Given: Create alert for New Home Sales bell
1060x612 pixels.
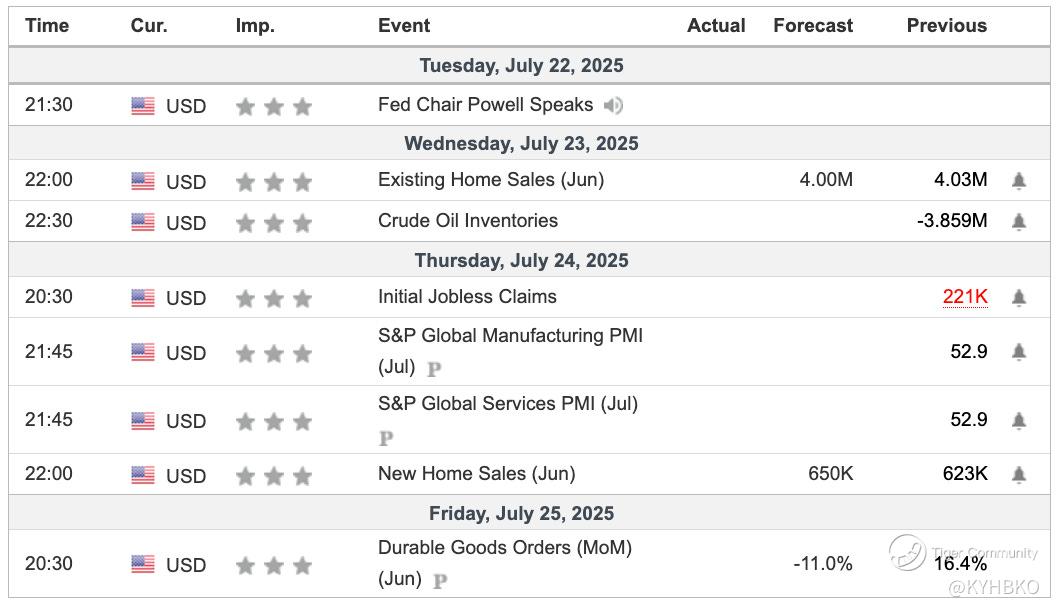Looking at the screenshot, I should click(1018, 474).
